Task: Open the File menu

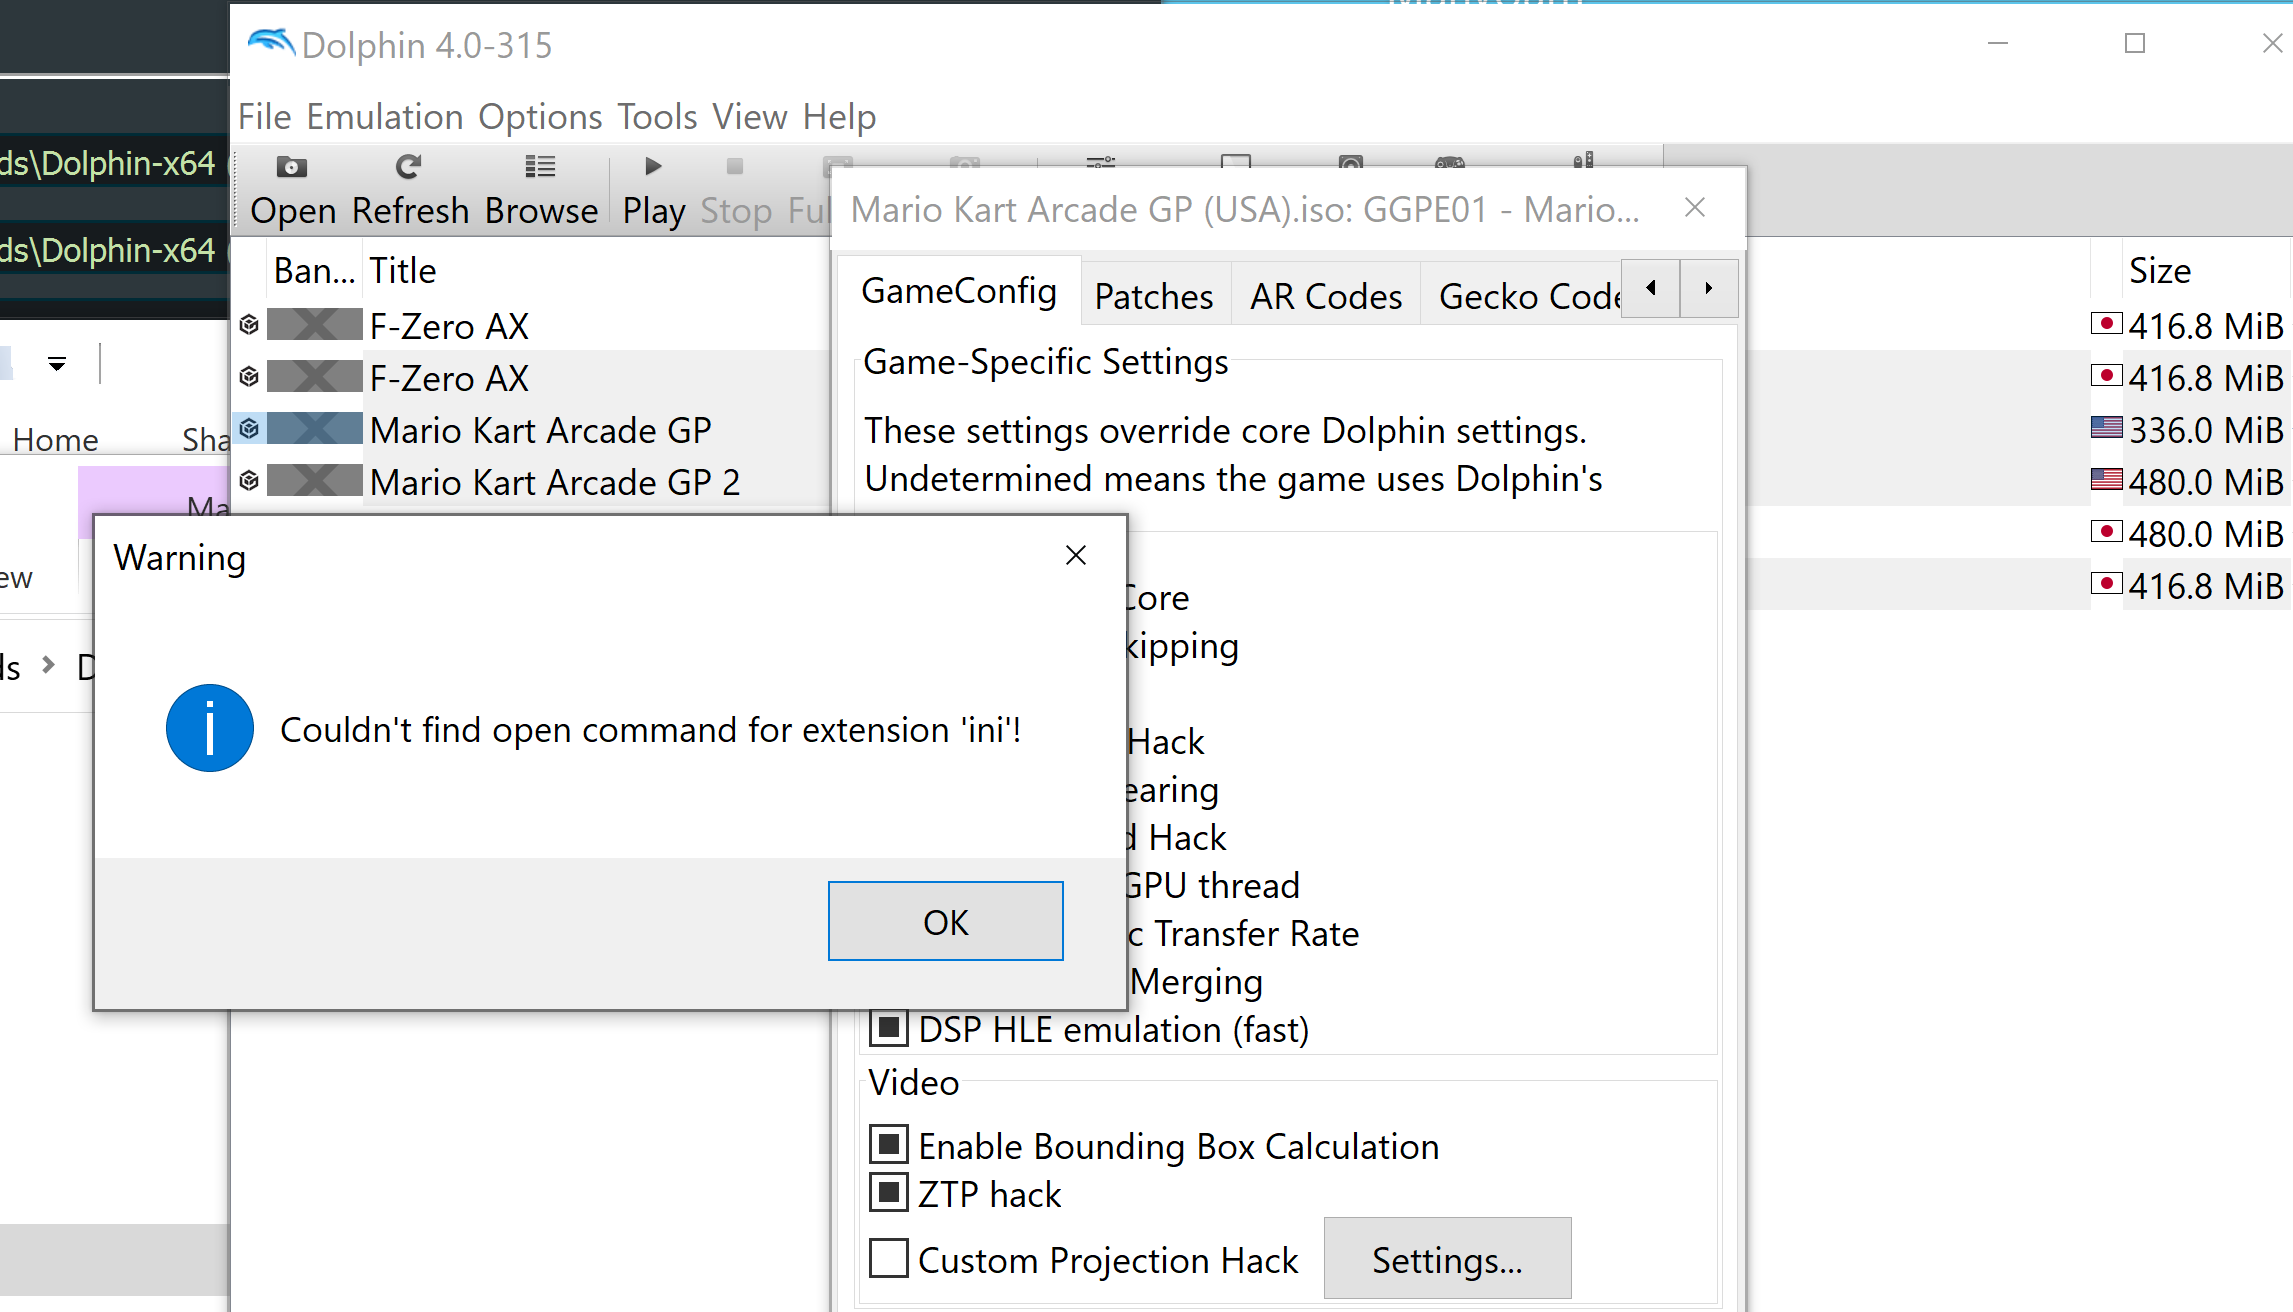Action: click(265, 117)
